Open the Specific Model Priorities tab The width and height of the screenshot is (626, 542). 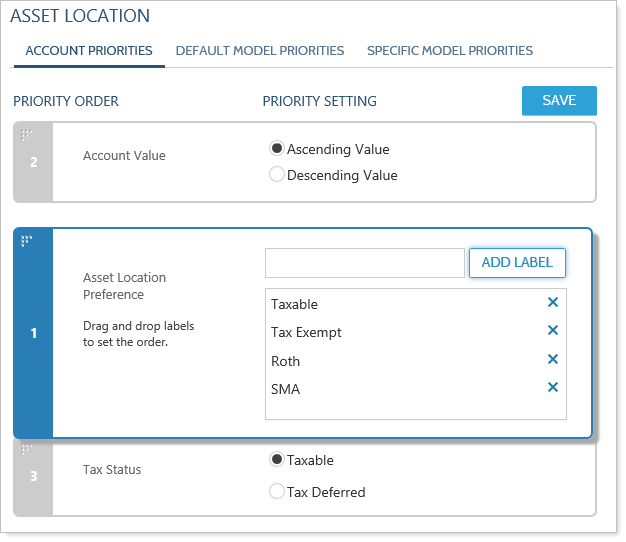449,50
